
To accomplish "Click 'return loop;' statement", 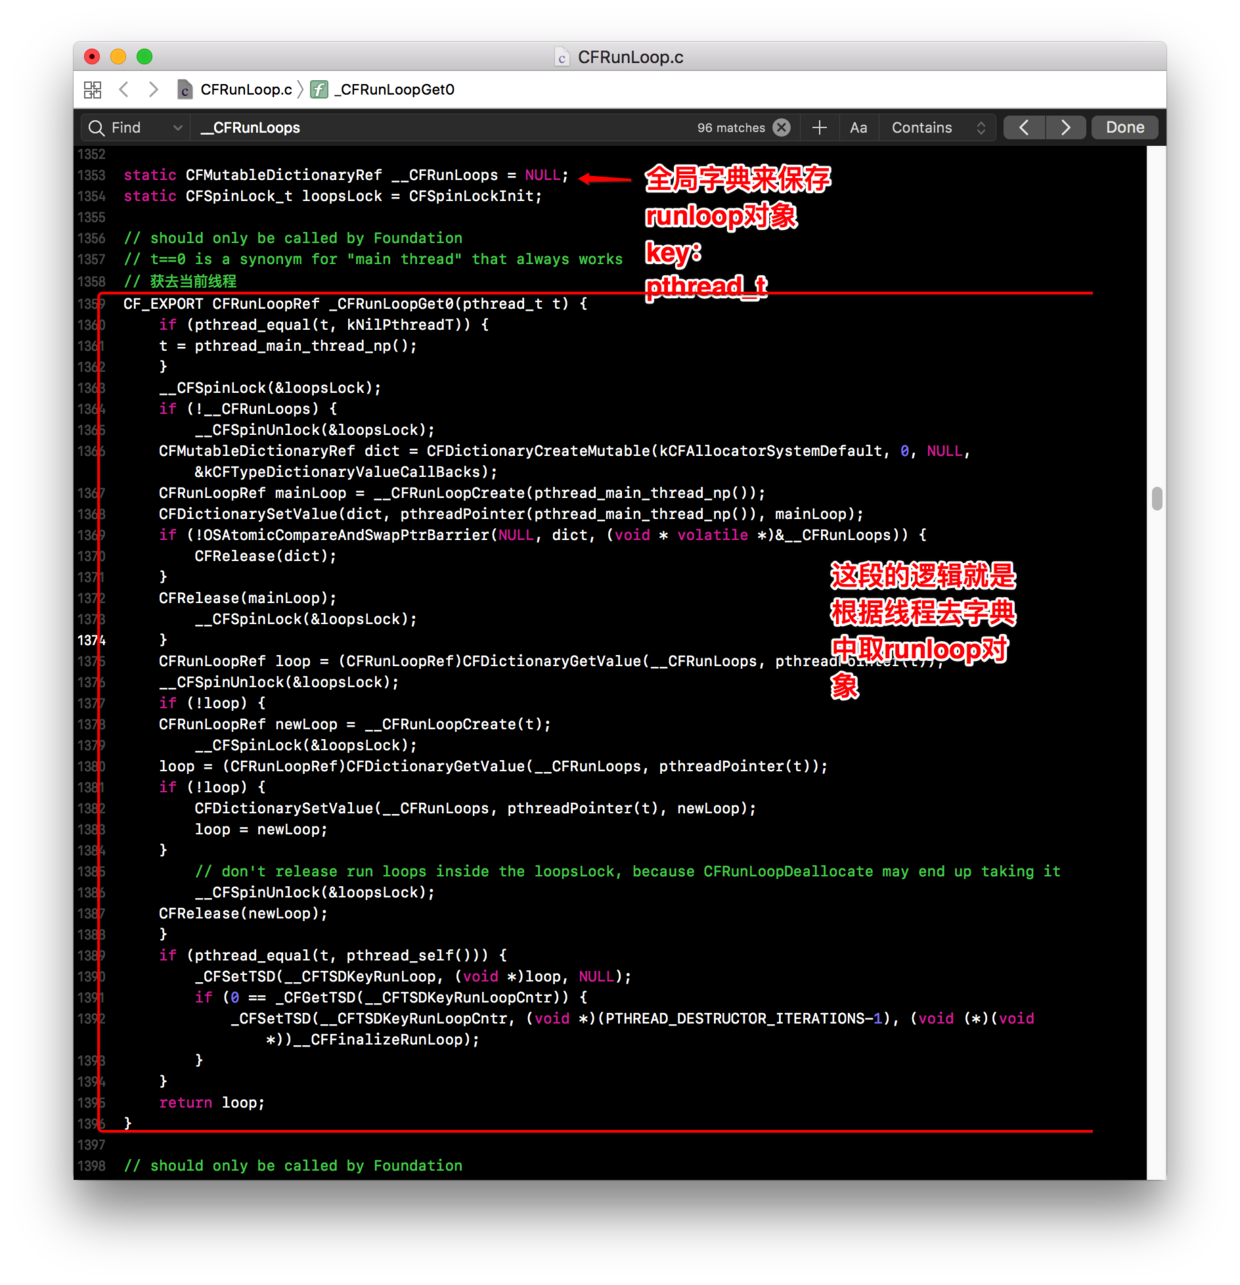I will 212,1103.
